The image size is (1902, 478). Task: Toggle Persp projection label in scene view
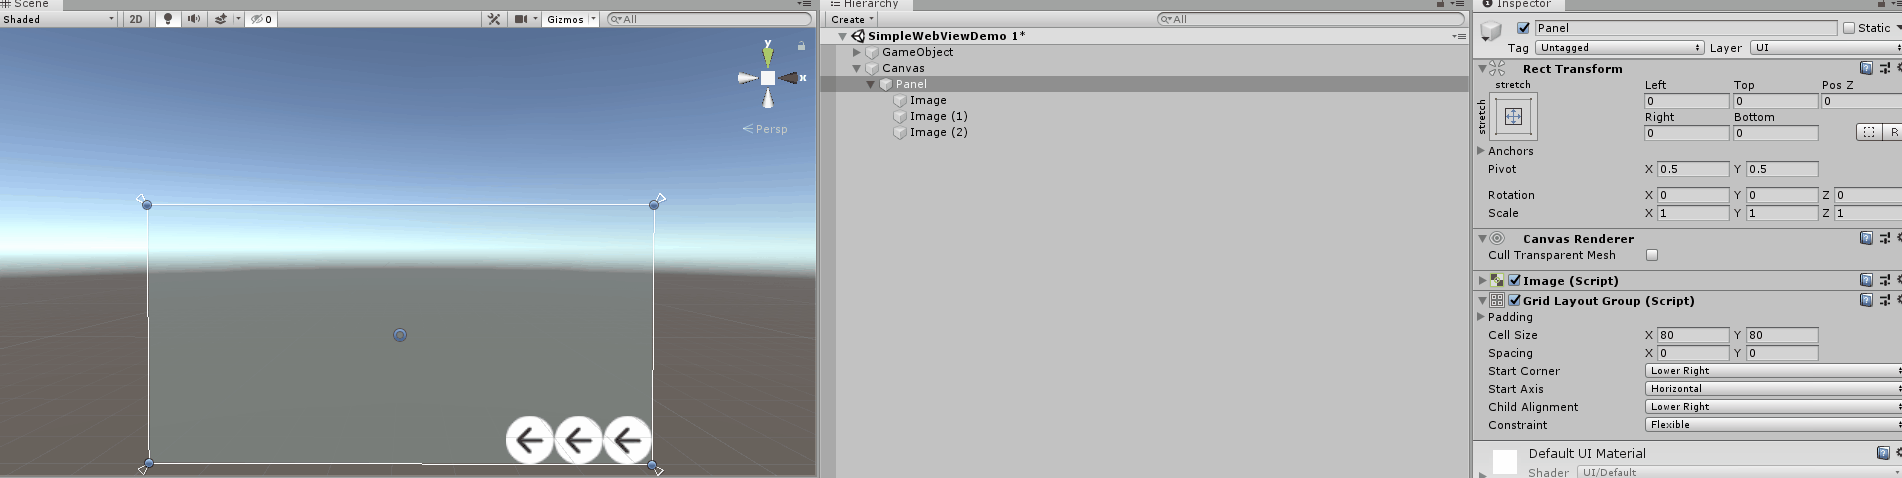pos(765,129)
